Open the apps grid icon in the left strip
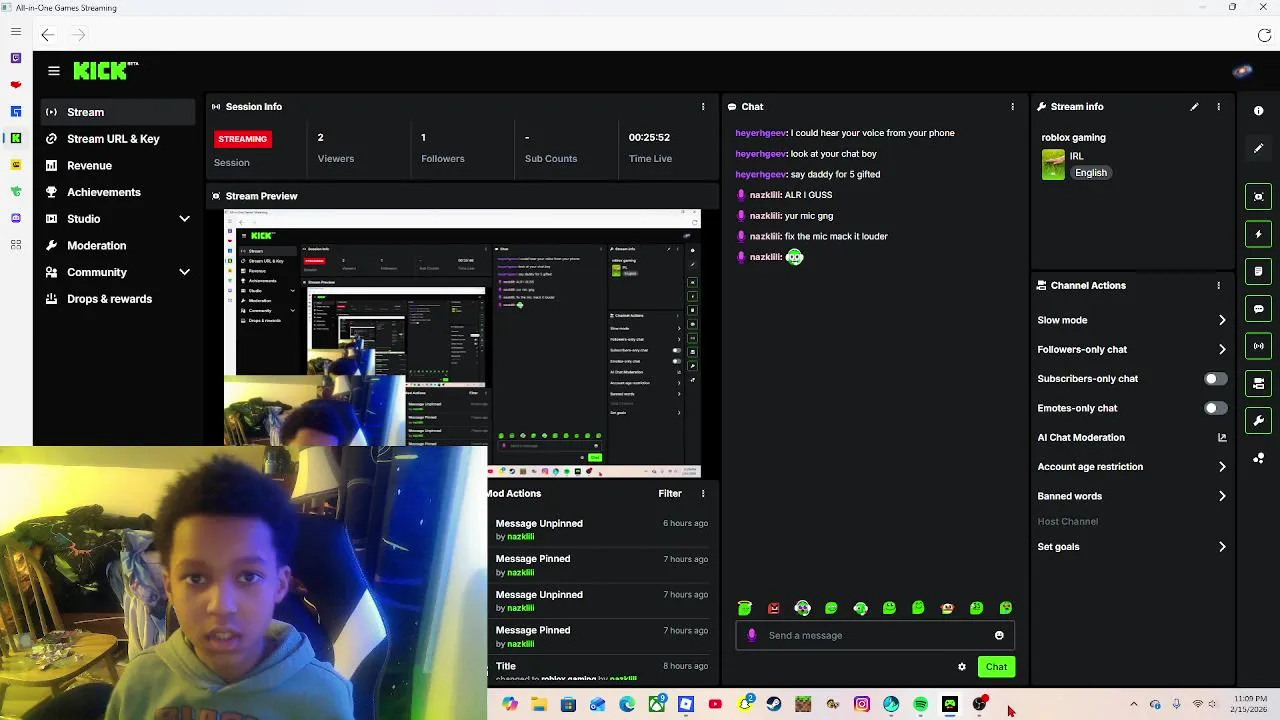 click(x=15, y=245)
